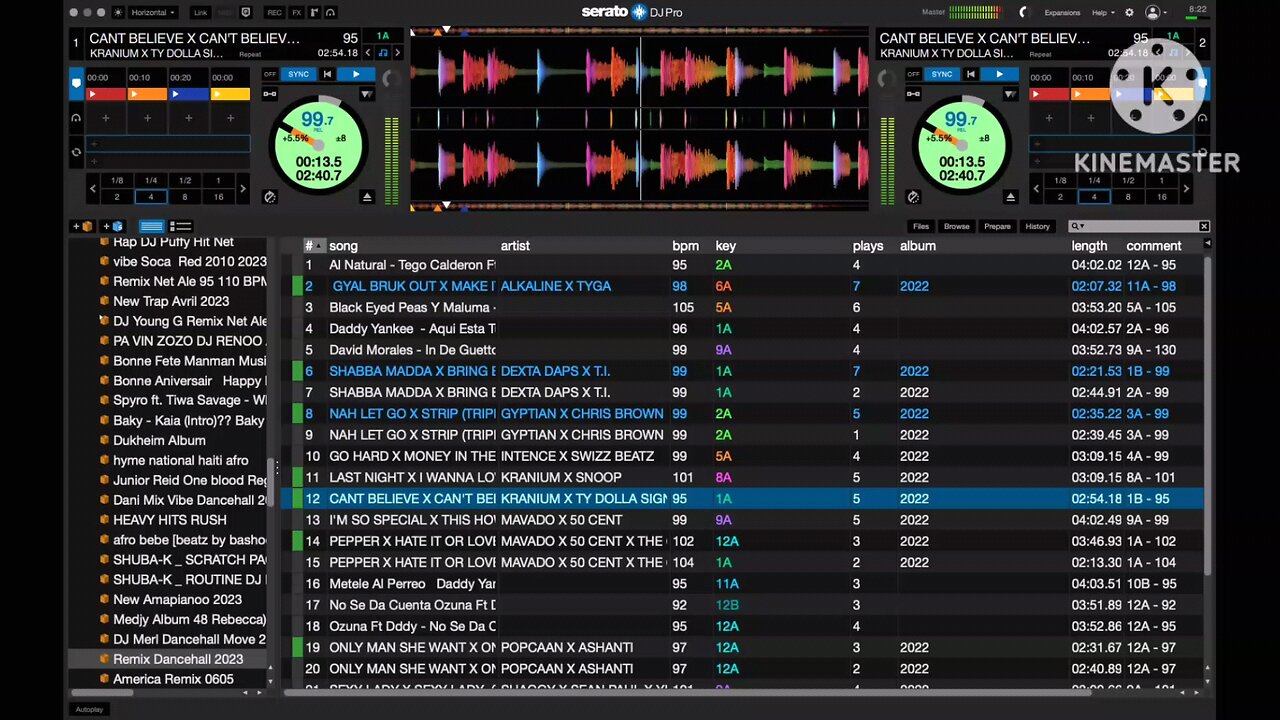Click in the library search field

[x=1140, y=226]
